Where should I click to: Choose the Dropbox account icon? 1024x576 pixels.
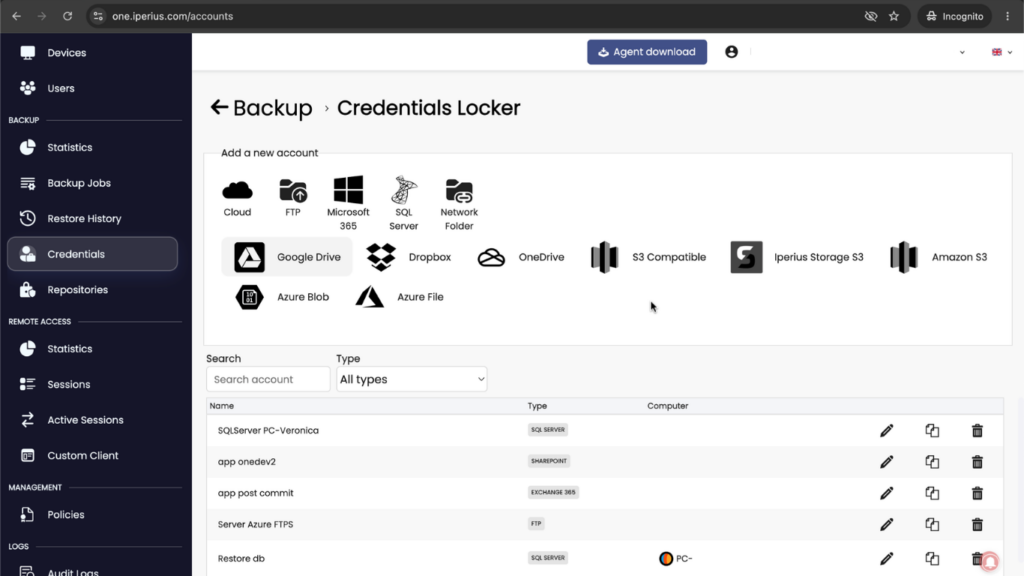tap(381, 257)
